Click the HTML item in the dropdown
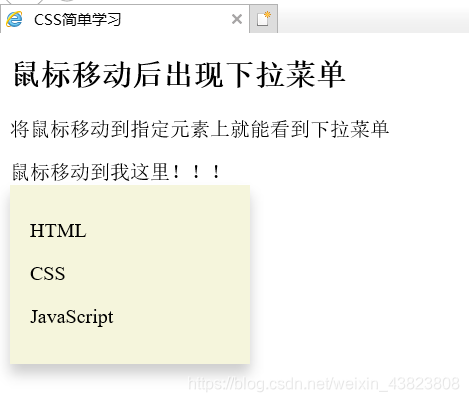 (x=58, y=231)
